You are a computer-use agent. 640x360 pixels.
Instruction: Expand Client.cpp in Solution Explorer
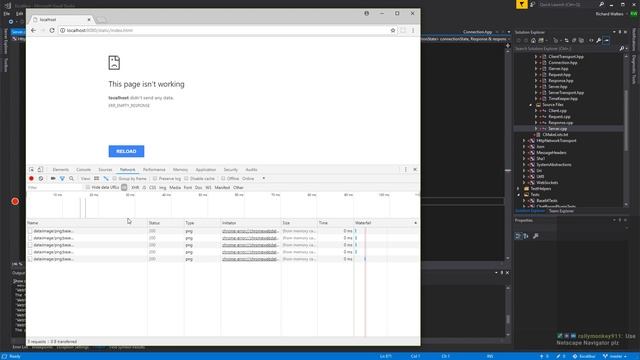pyautogui.click(x=536, y=111)
